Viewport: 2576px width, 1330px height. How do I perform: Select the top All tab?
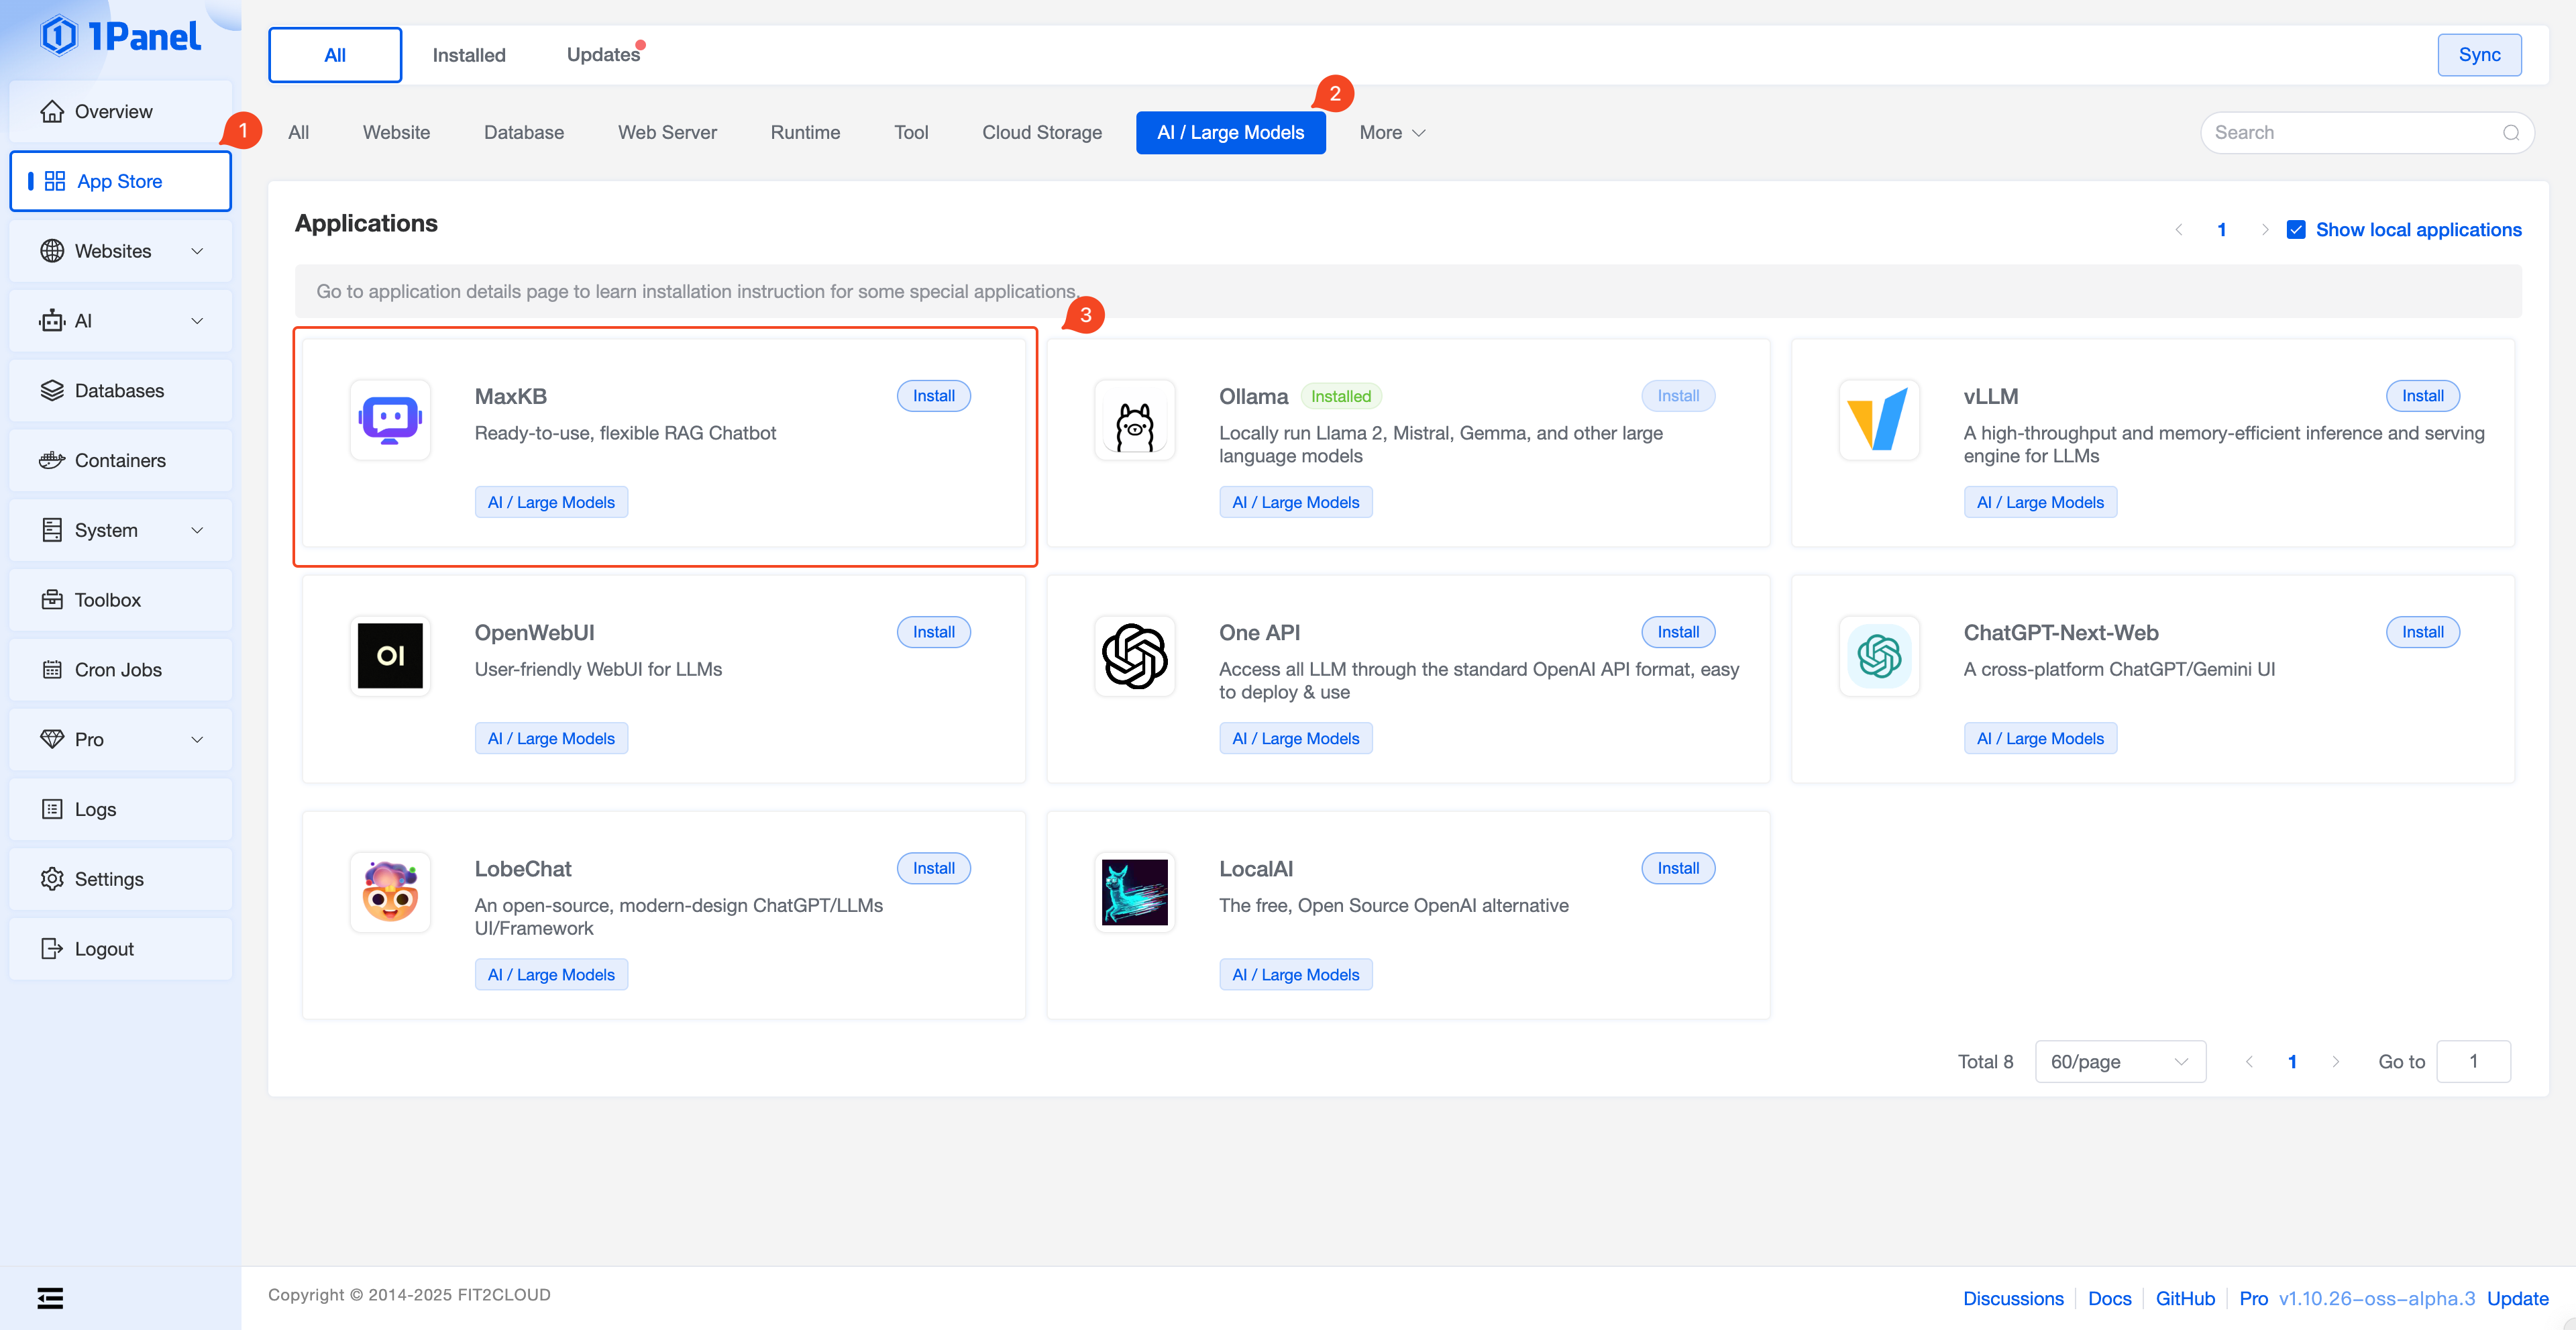335,55
